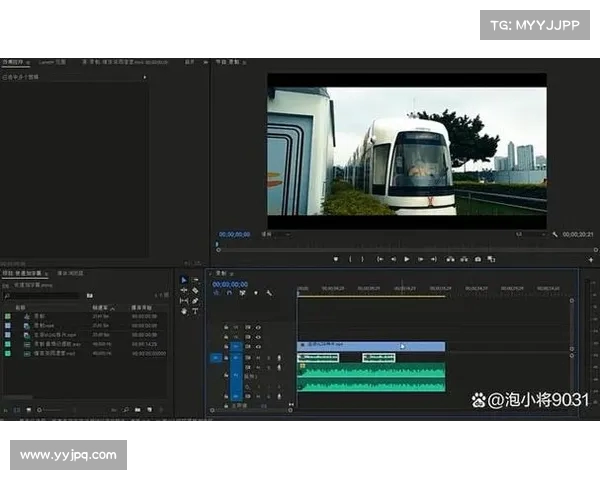
Task: Open timeline display settings wrench
Action: [269, 293]
